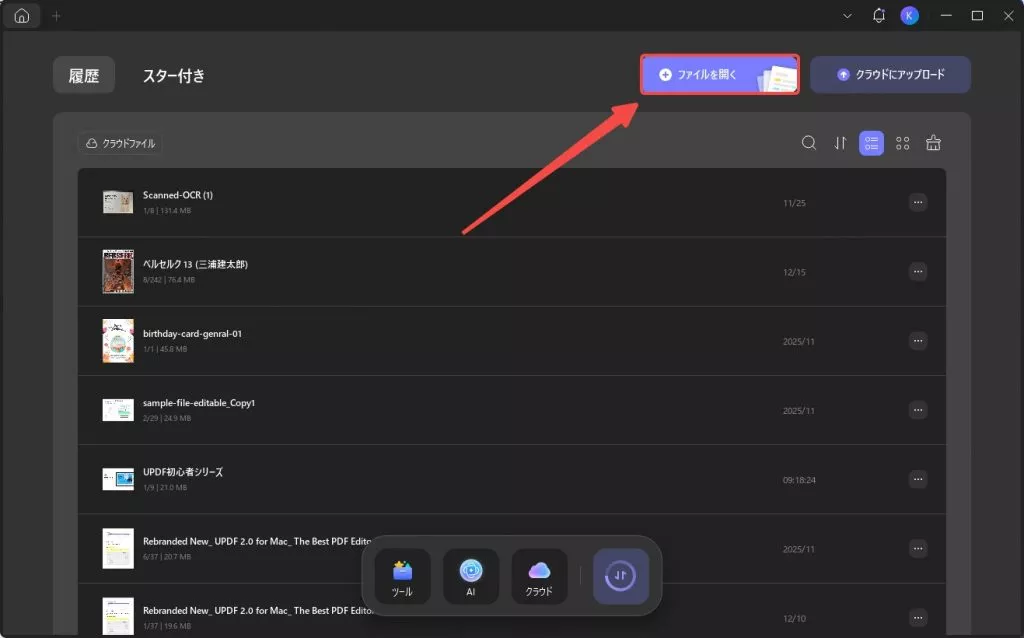The height and width of the screenshot is (638, 1024).
Task: Expand the title bar dropdown chevron
Action: coord(847,16)
